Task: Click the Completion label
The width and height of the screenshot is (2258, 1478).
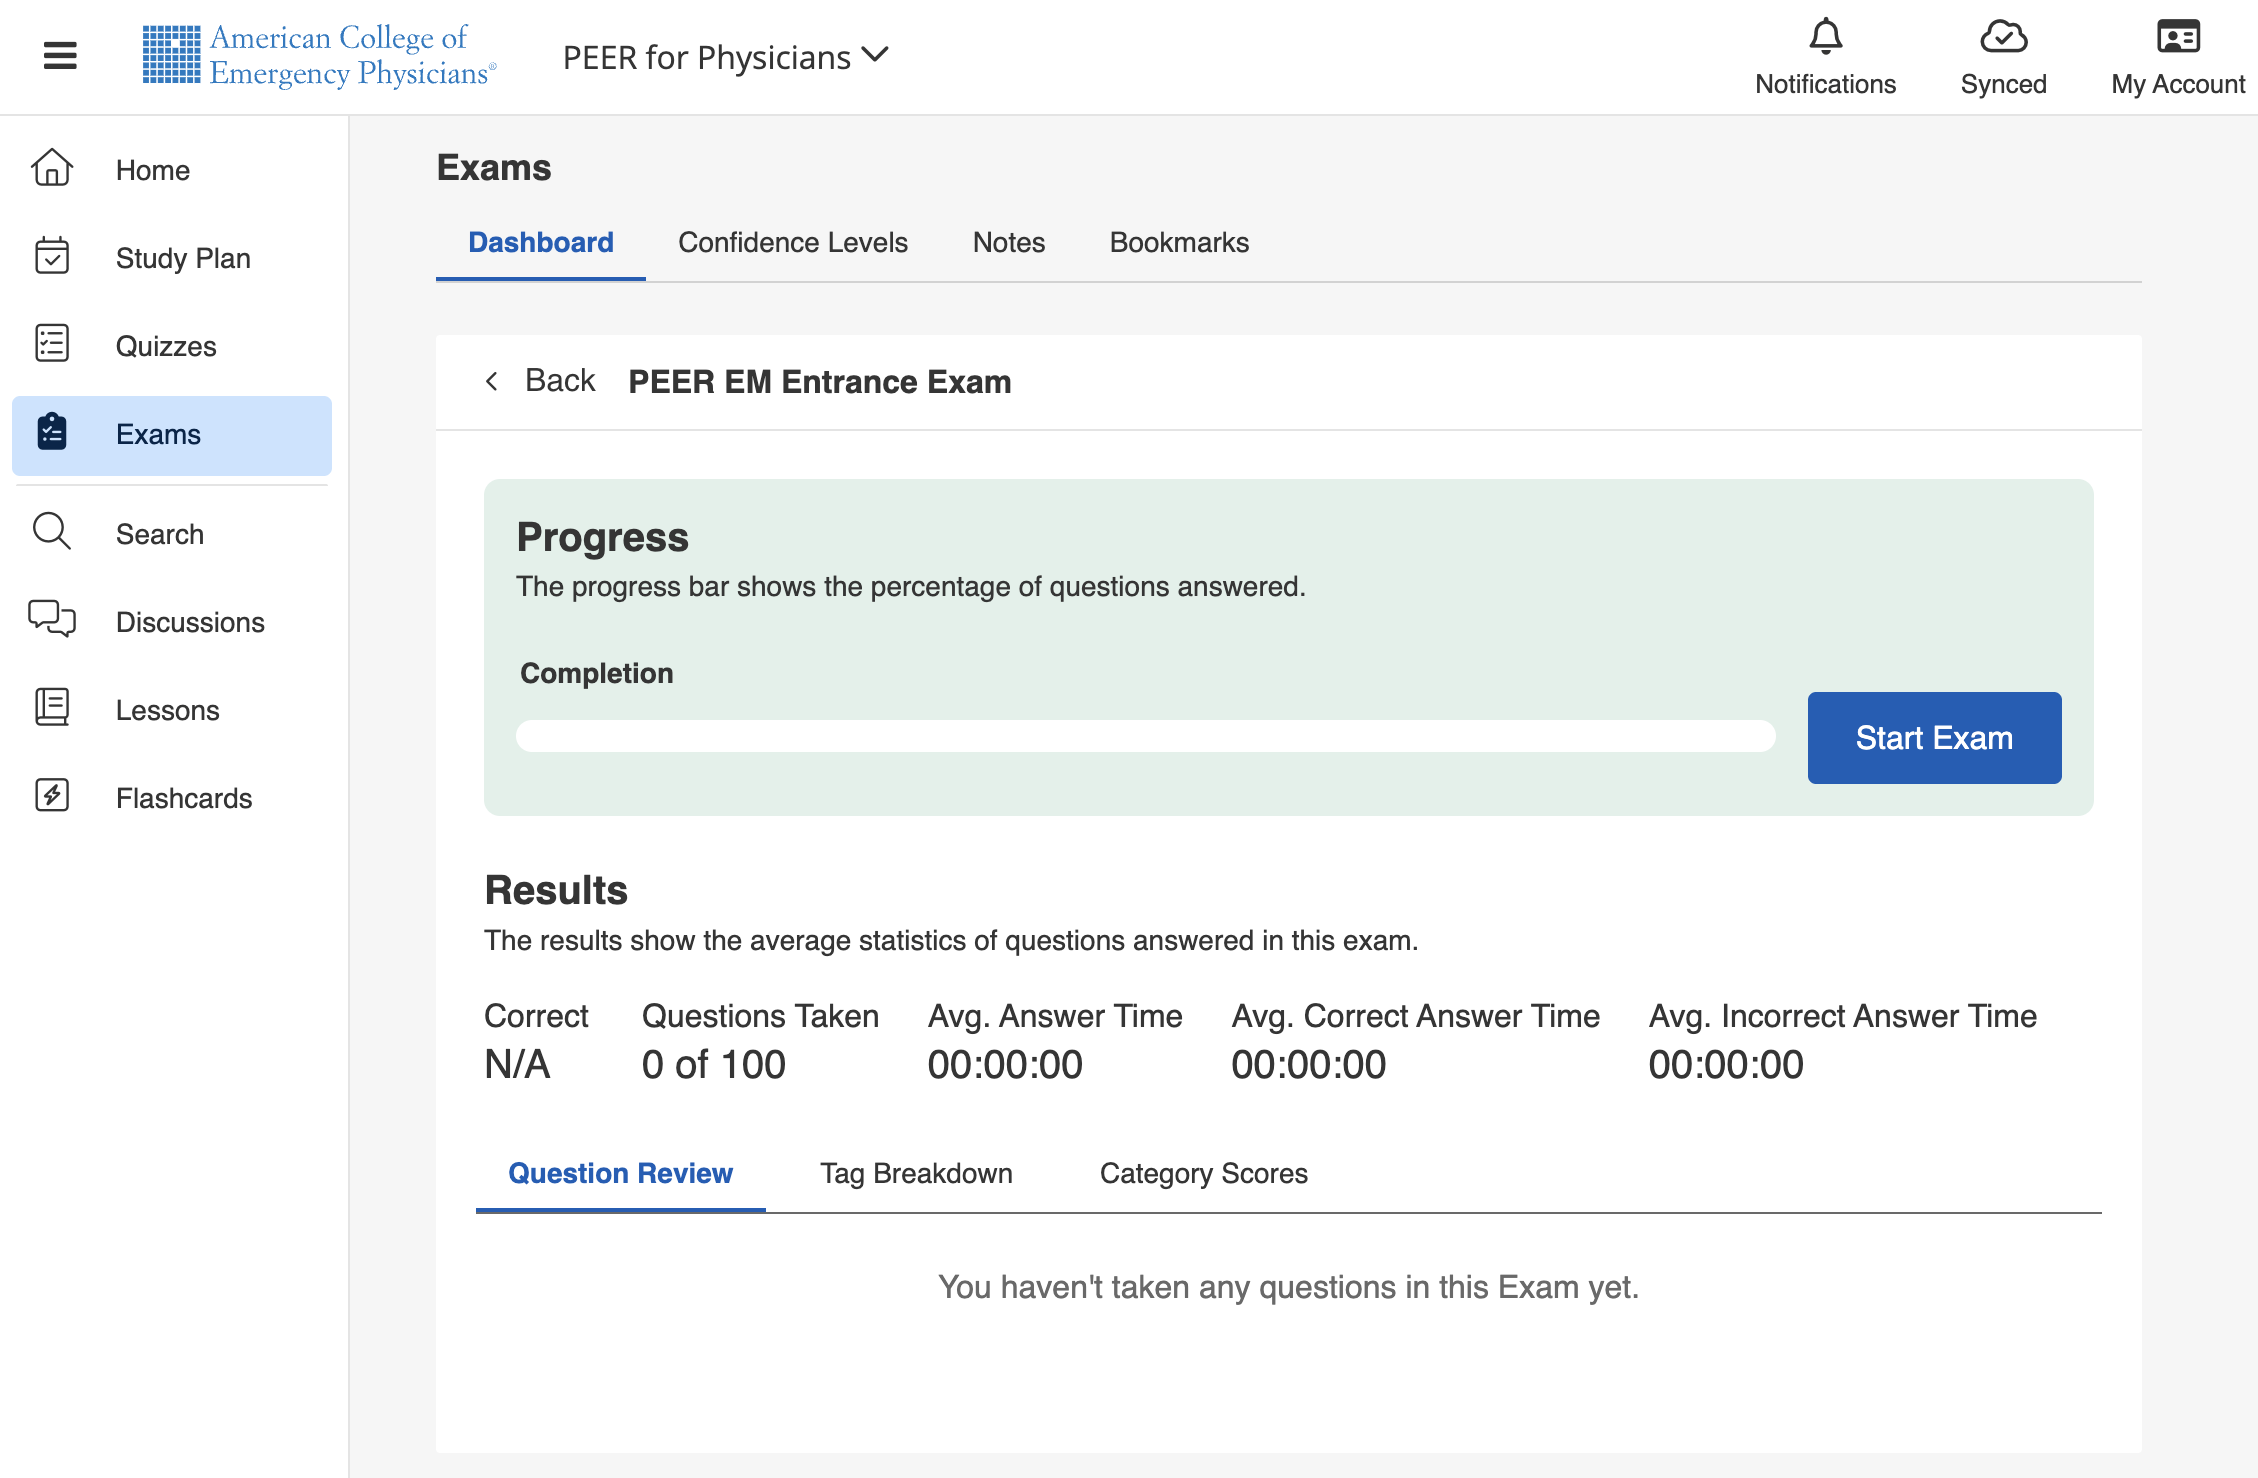Action: [597, 673]
